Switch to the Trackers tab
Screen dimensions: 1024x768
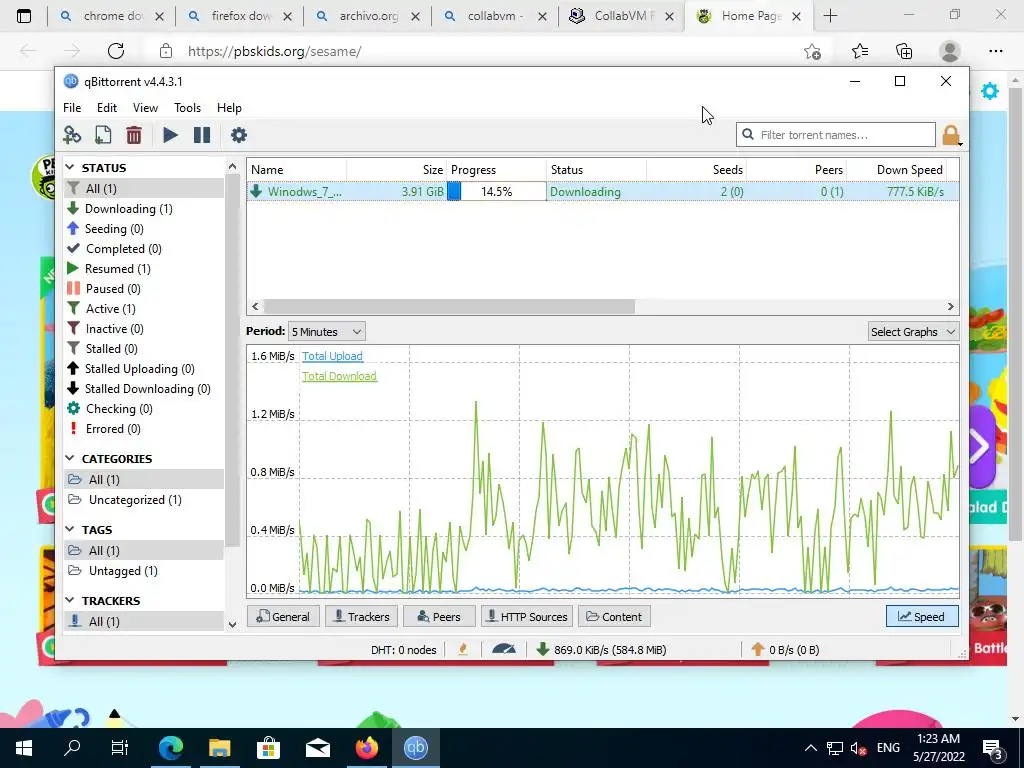coord(361,616)
